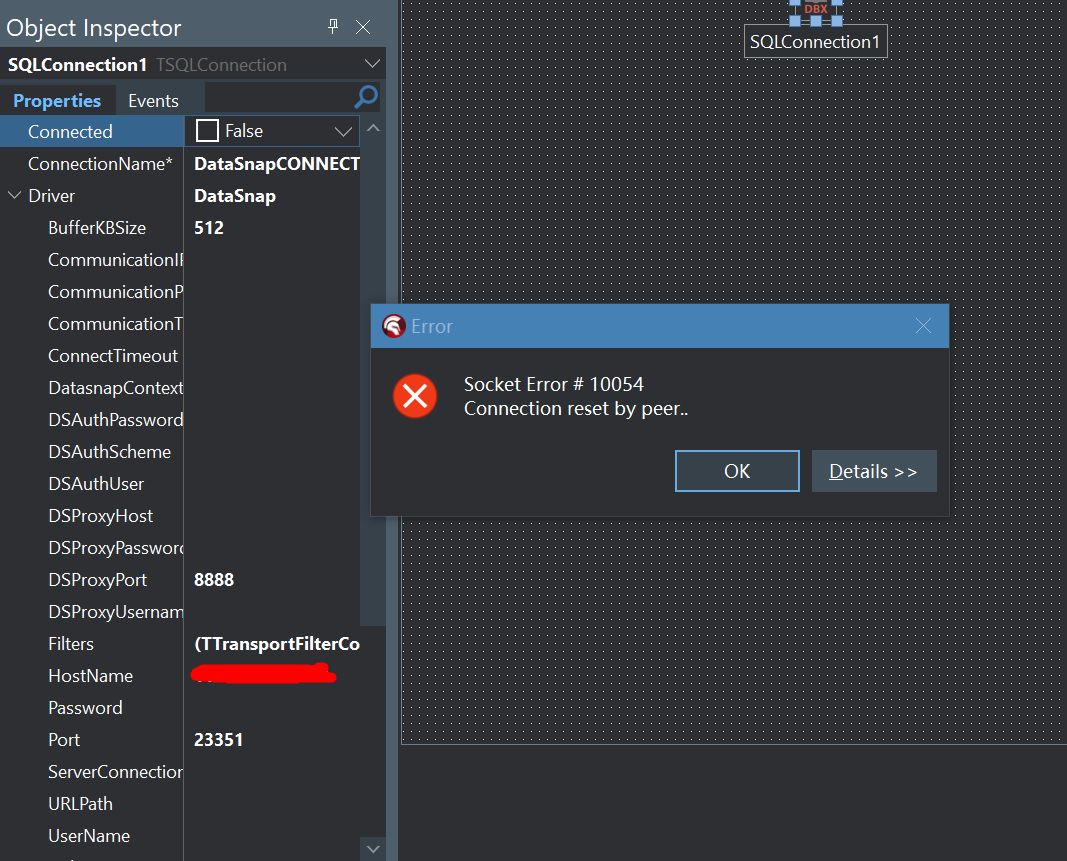
Task: Select the DSAuthUser property
Action: pyautogui.click(x=96, y=484)
